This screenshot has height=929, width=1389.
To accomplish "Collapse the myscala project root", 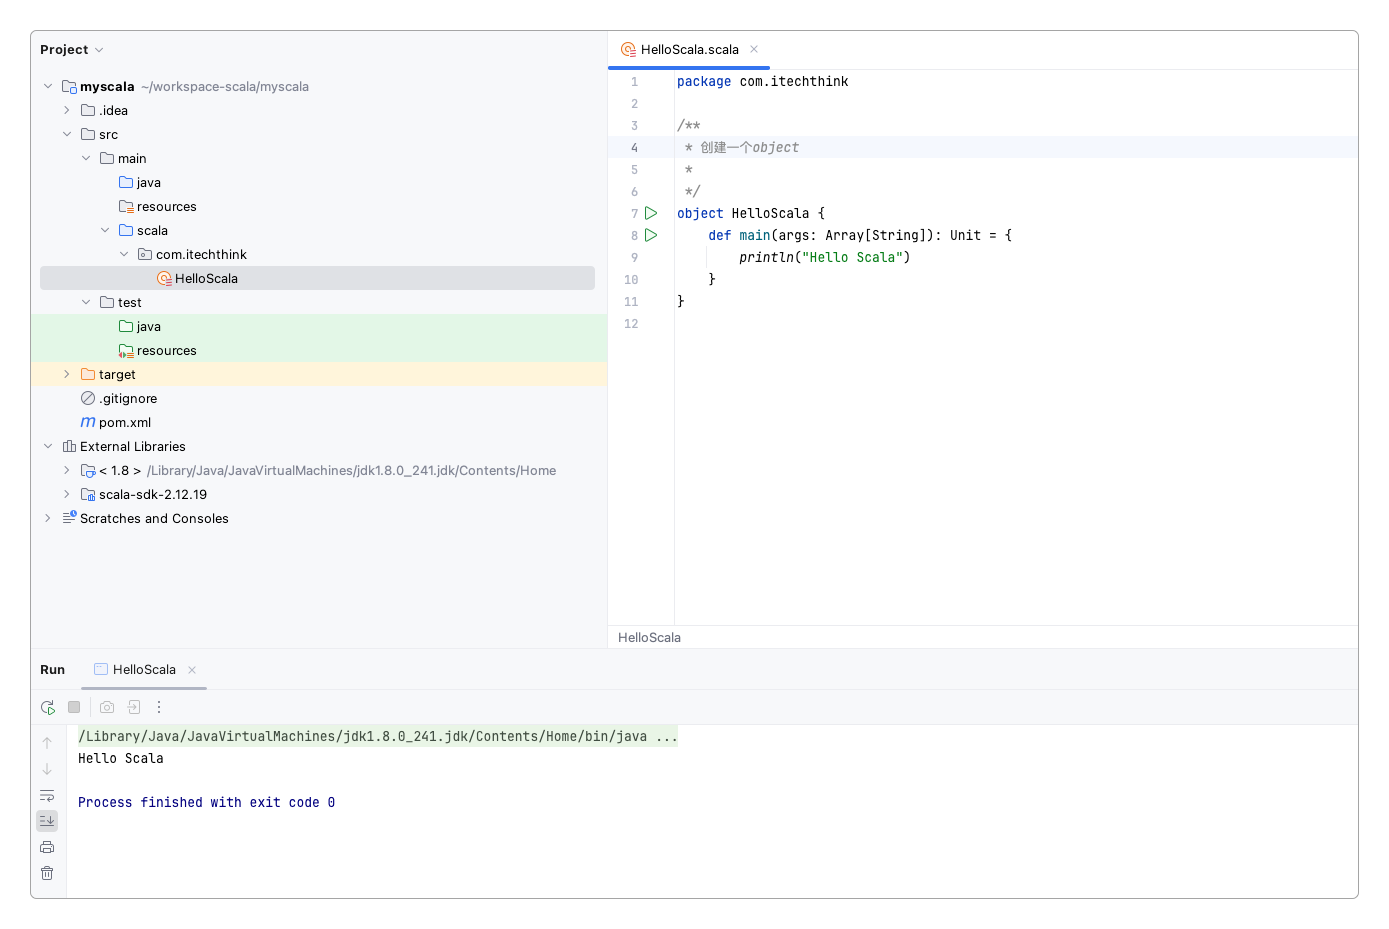I will 48,86.
